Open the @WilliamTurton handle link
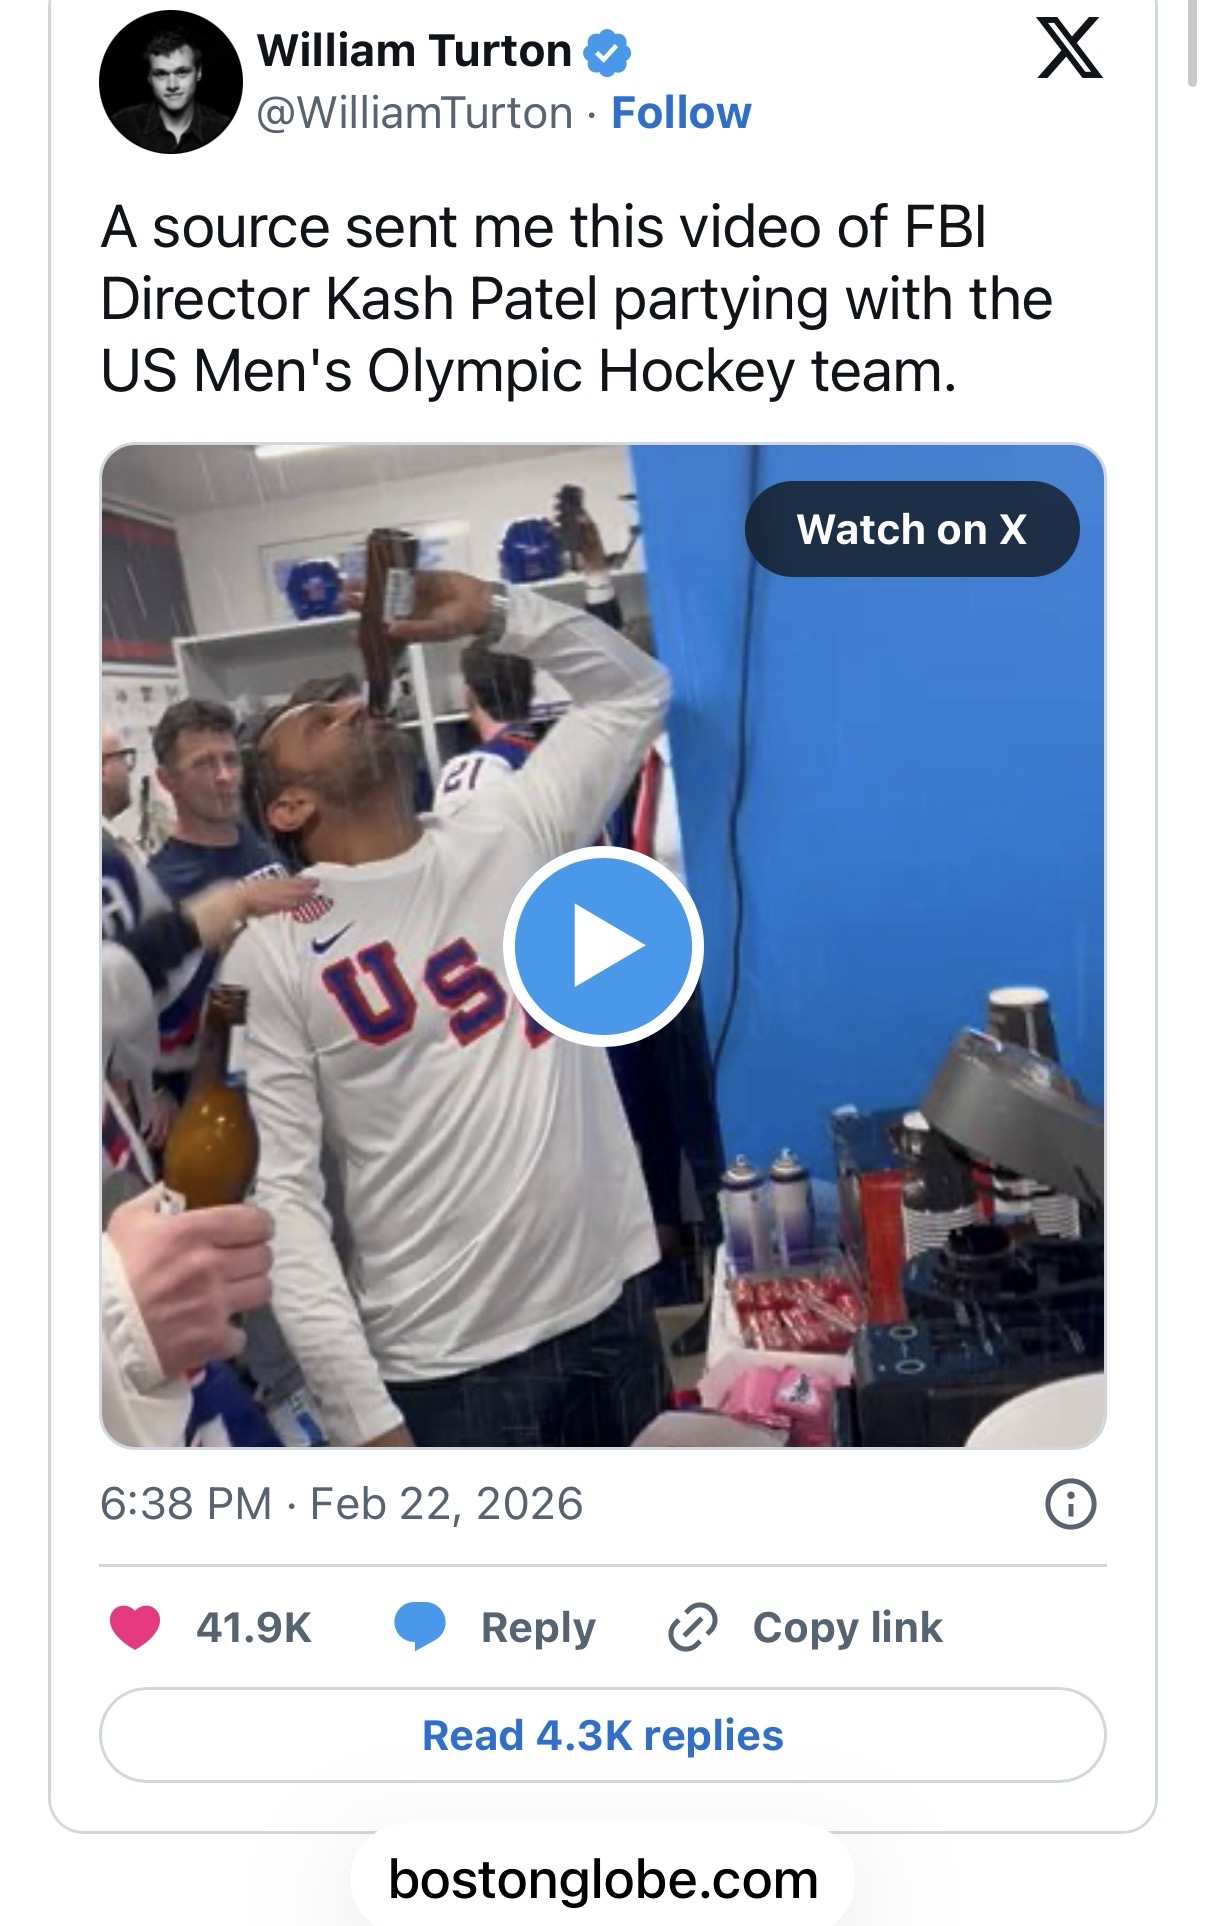This screenshot has width=1206, height=1926. [415, 113]
